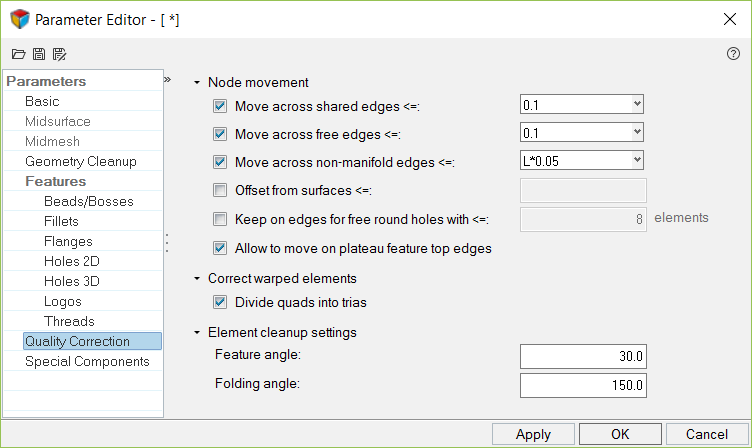Viewport: 752px width, 448px height.
Task: Disable Move across shared edges checkbox
Action: 220,105
